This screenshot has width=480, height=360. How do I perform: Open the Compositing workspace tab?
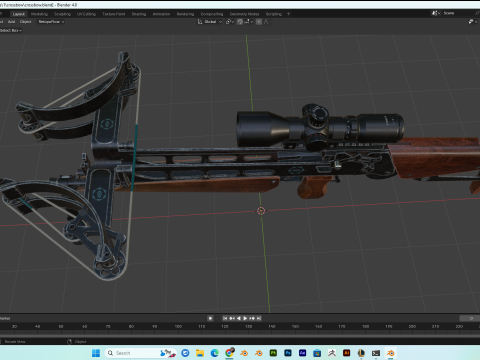click(212, 14)
